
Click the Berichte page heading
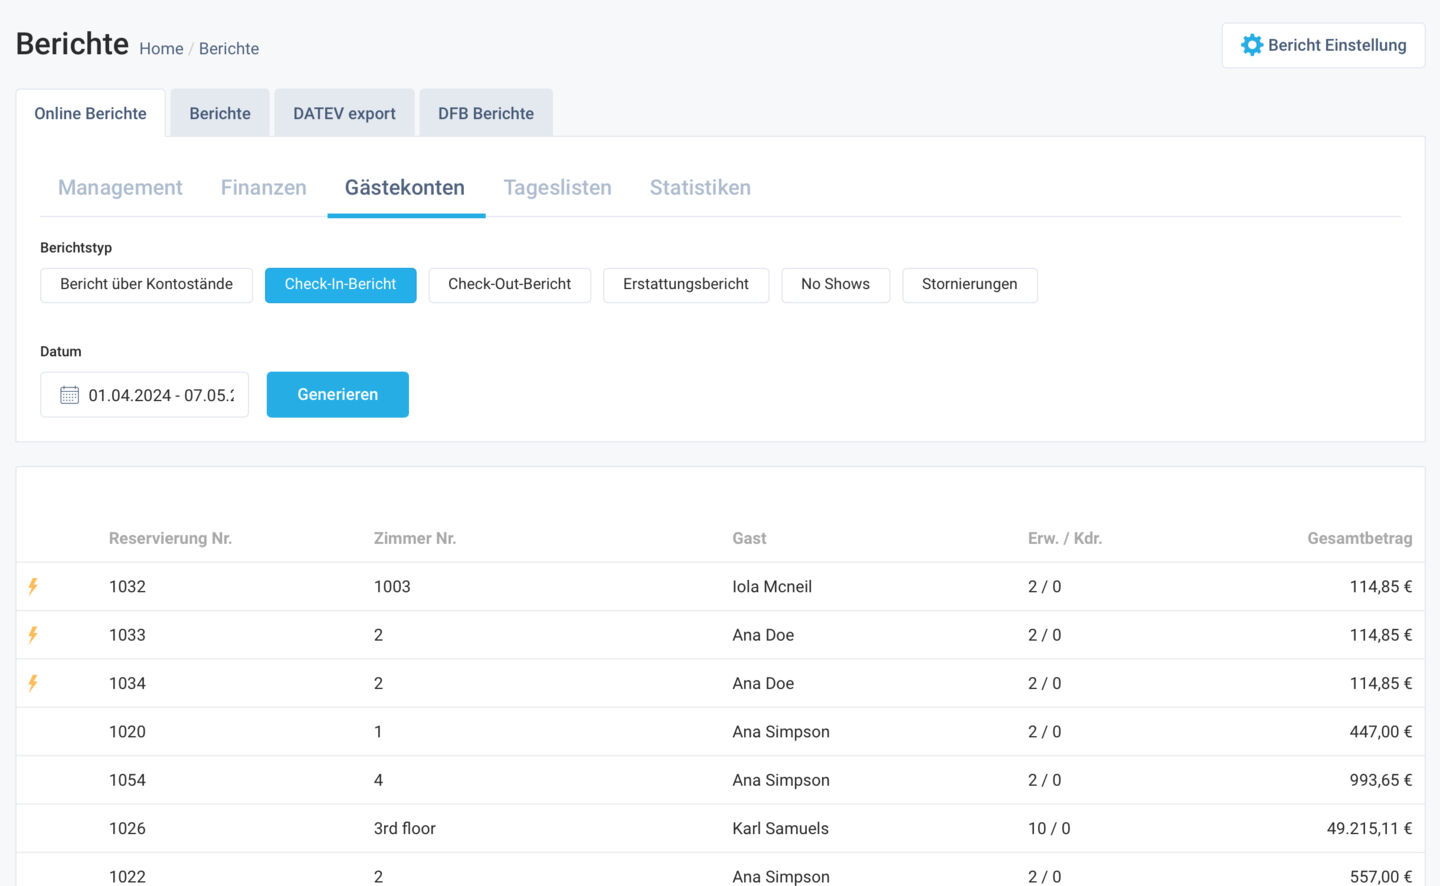coord(72,44)
